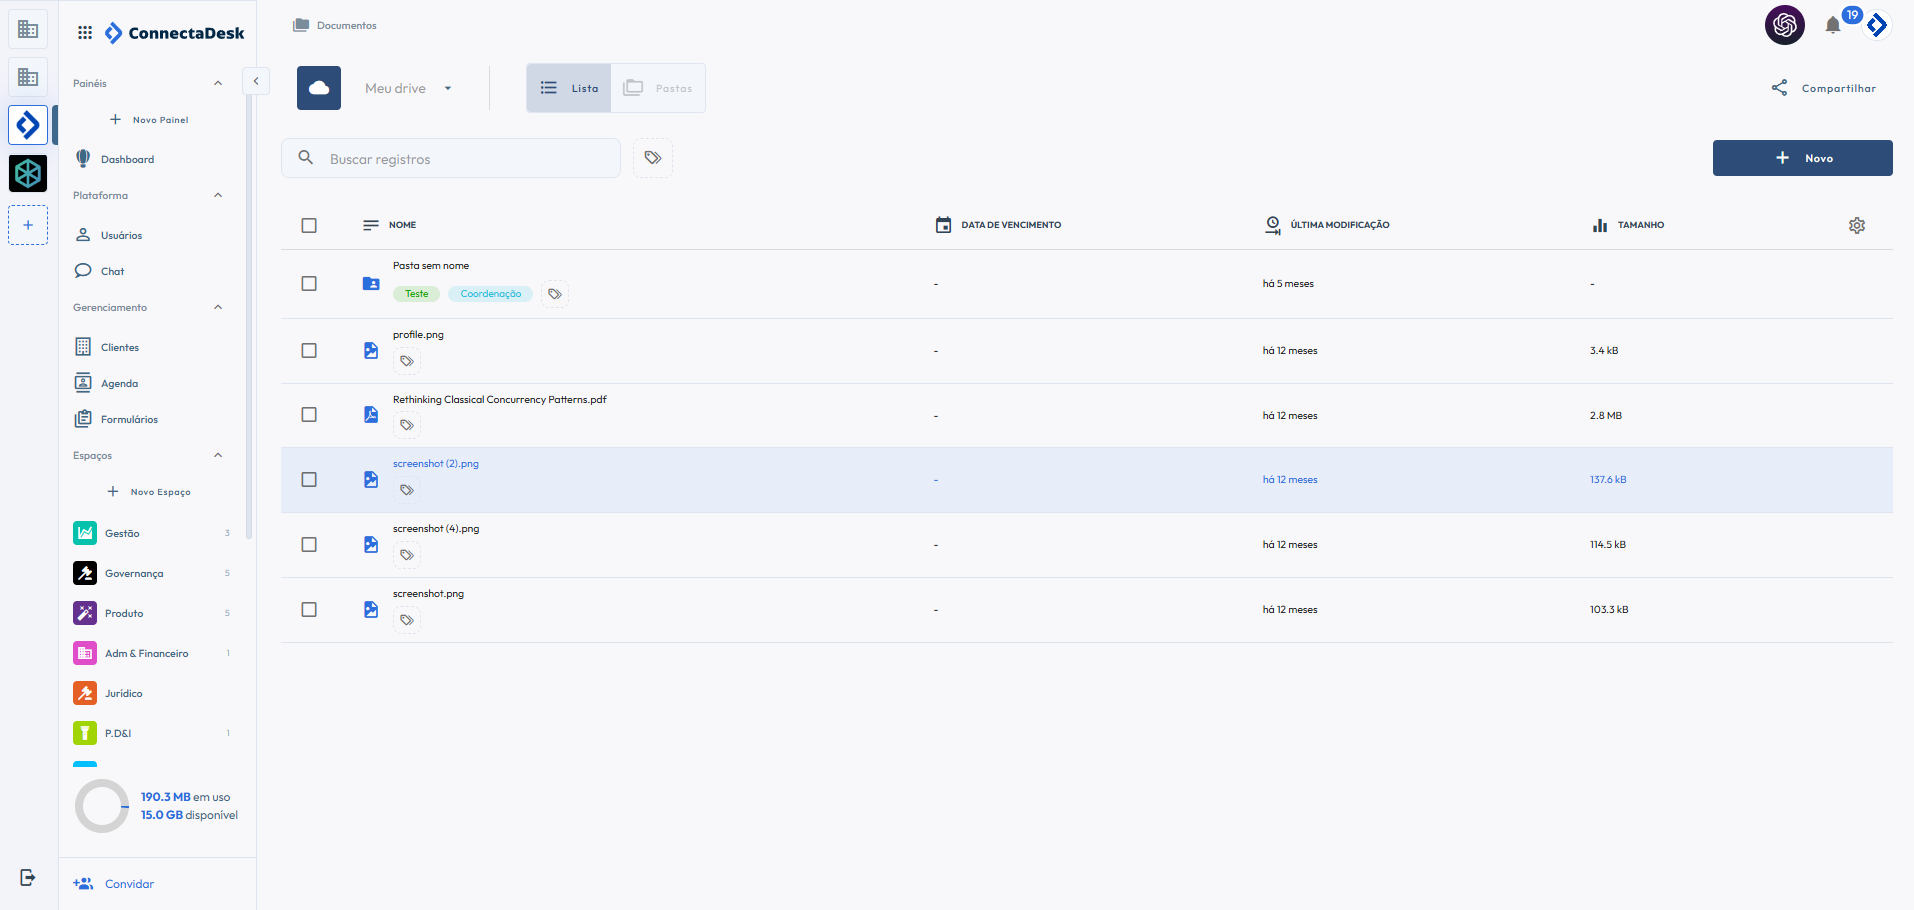
Task: Collapse the Painéis section
Action: click(218, 83)
